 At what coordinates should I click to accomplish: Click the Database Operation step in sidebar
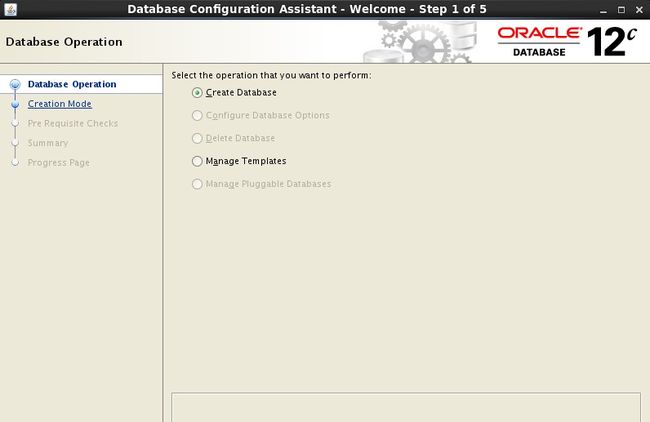[x=72, y=84]
